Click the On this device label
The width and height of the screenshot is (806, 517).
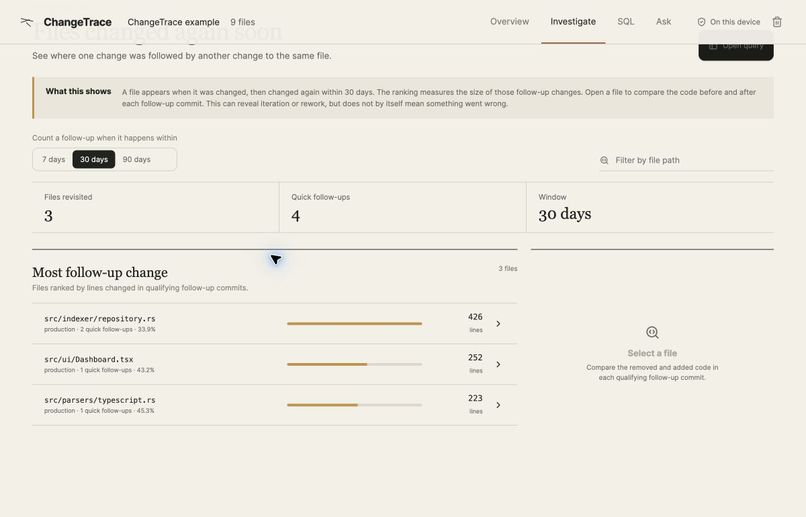735,22
